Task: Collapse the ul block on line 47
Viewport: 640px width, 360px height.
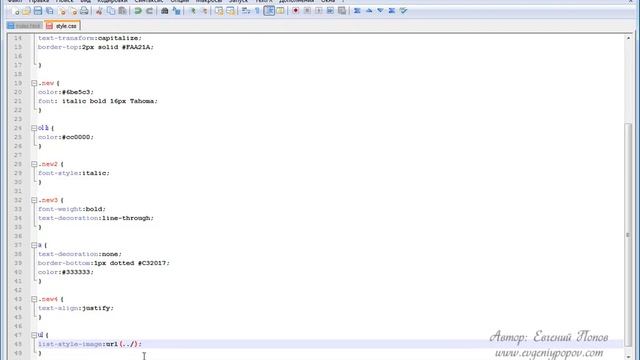Action: (x=34, y=335)
